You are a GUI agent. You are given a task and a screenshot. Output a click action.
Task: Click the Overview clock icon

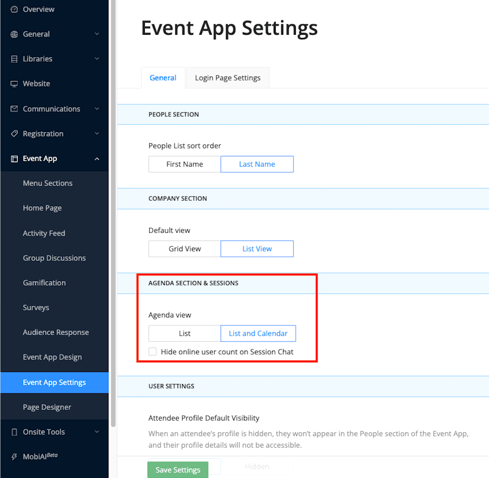[x=14, y=9]
